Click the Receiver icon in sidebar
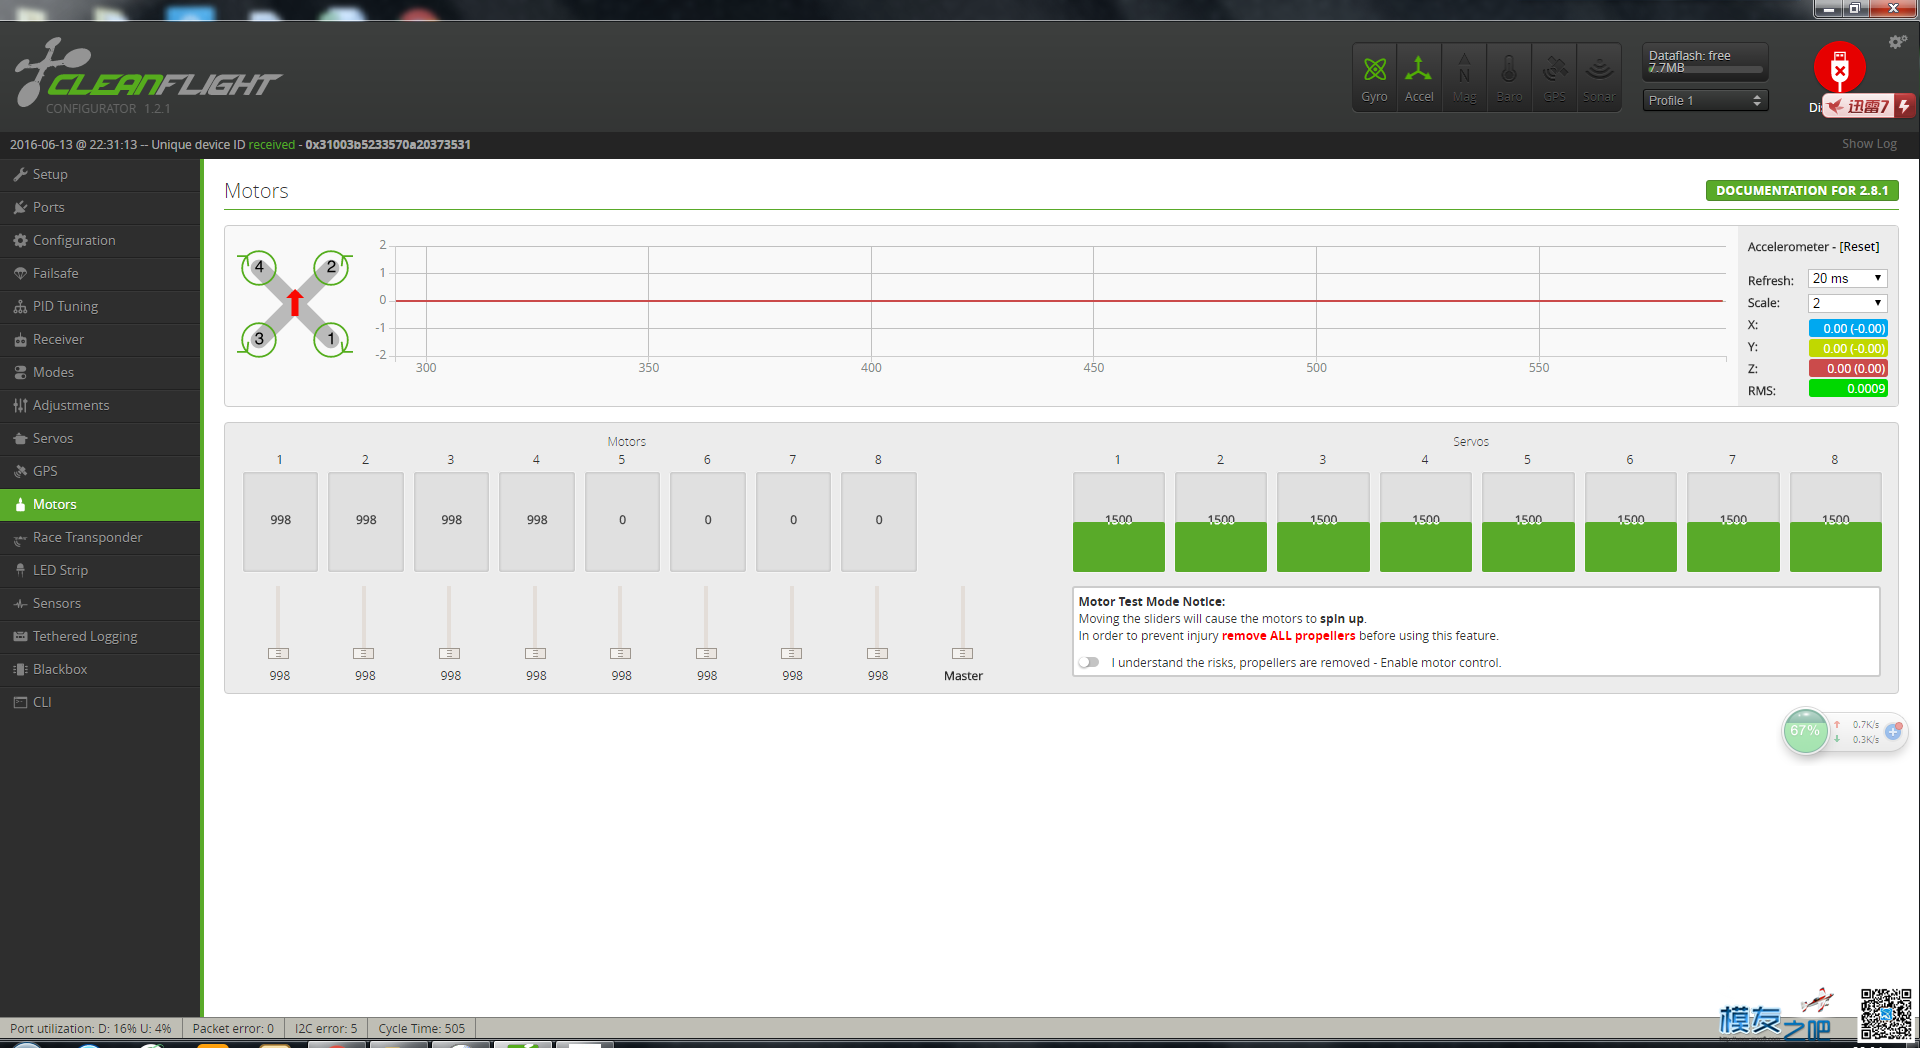The image size is (1920, 1048). 20,339
